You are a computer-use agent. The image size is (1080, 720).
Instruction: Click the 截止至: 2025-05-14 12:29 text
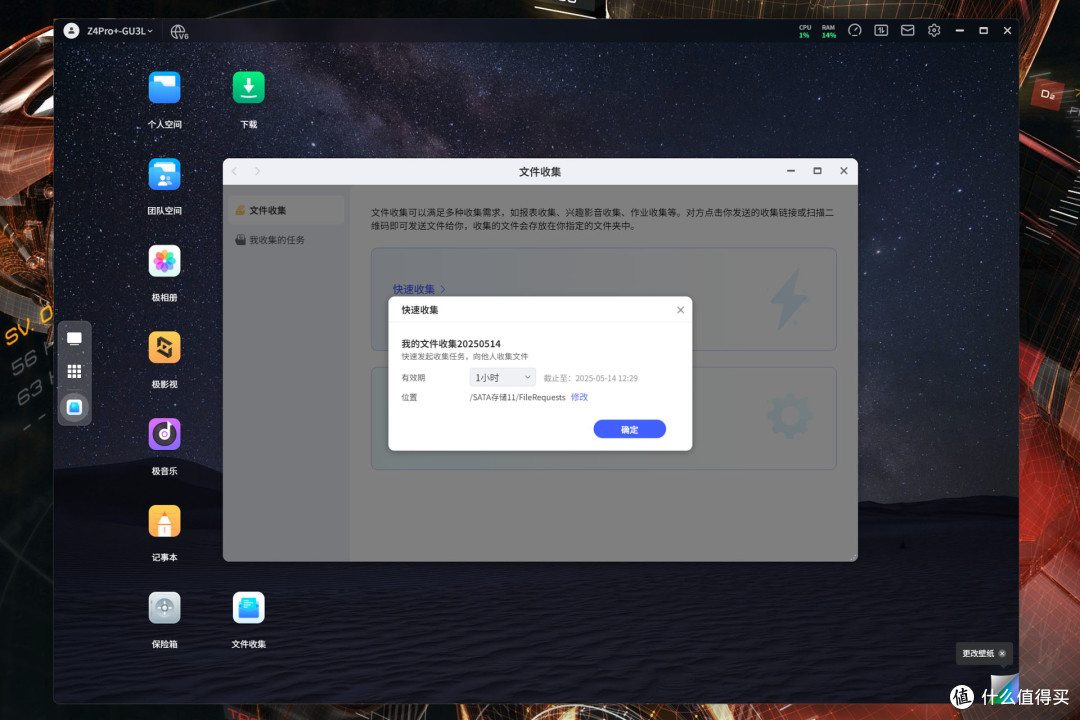[x=590, y=378]
